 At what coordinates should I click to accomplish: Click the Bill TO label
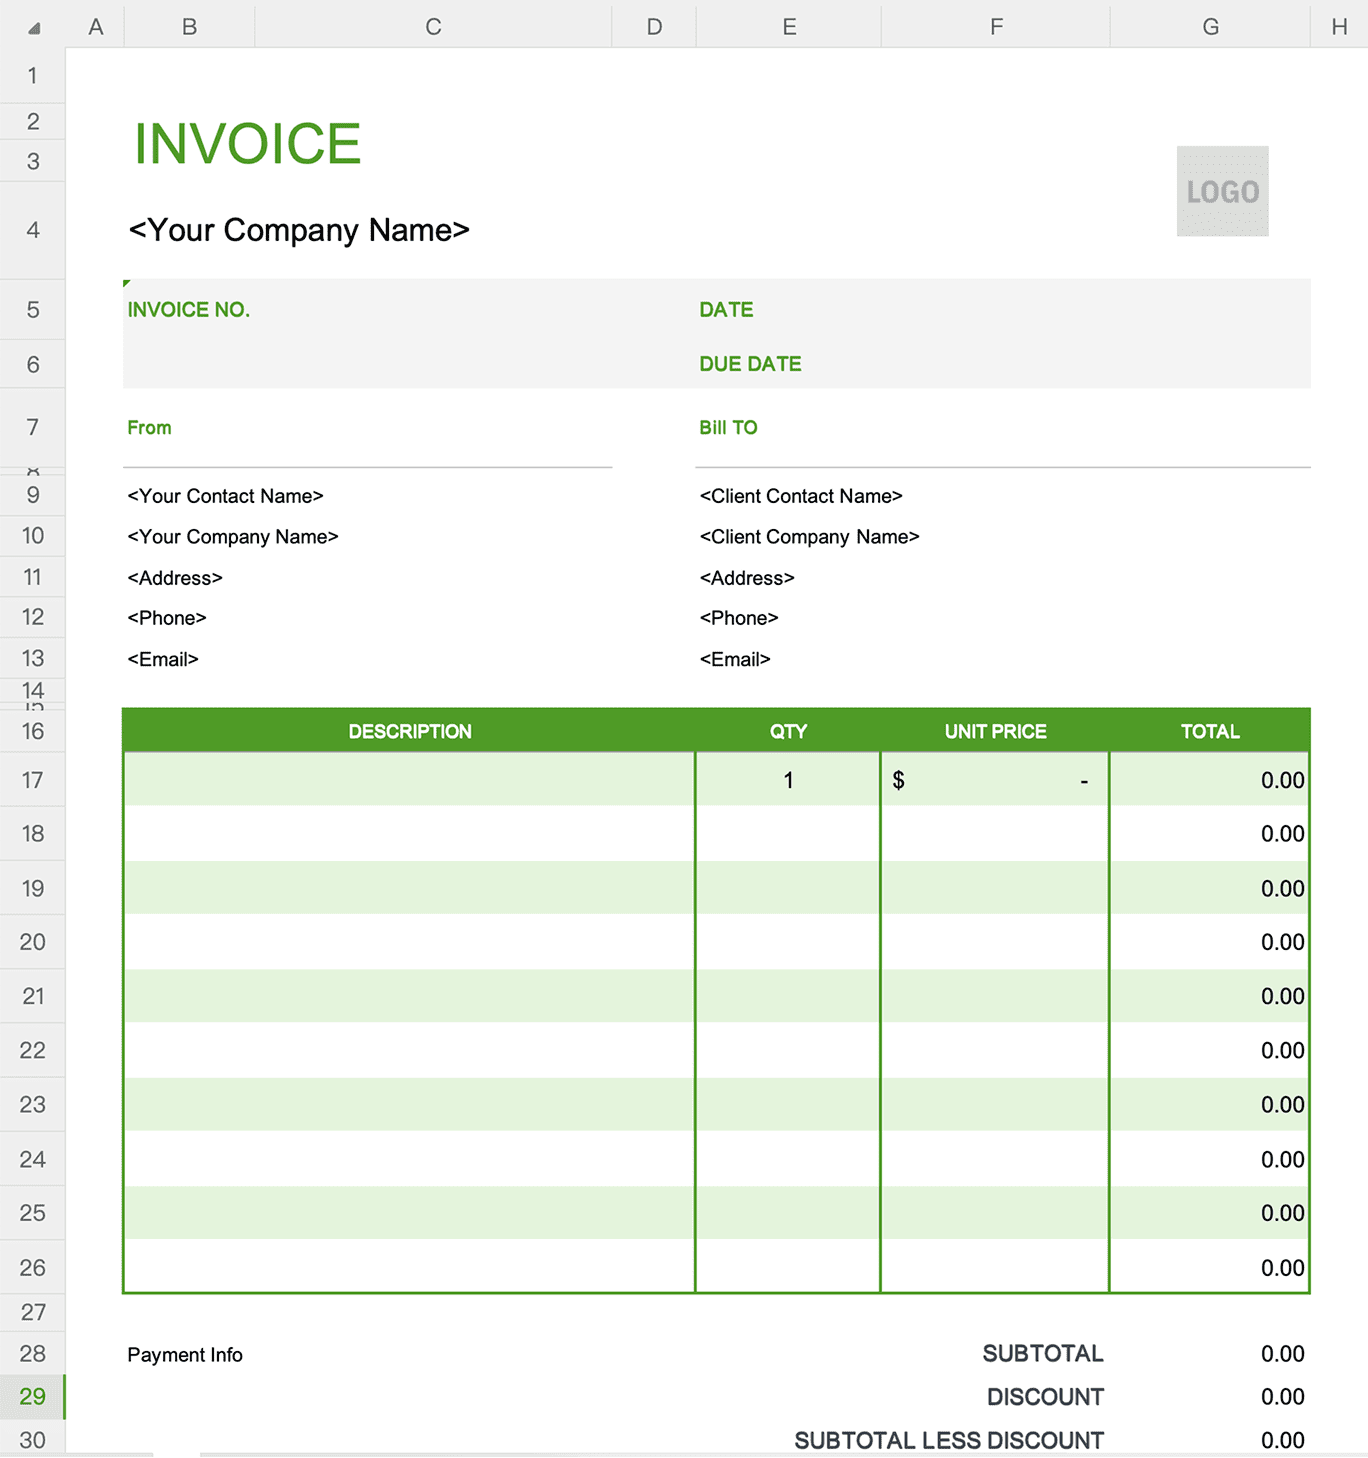click(x=728, y=428)
